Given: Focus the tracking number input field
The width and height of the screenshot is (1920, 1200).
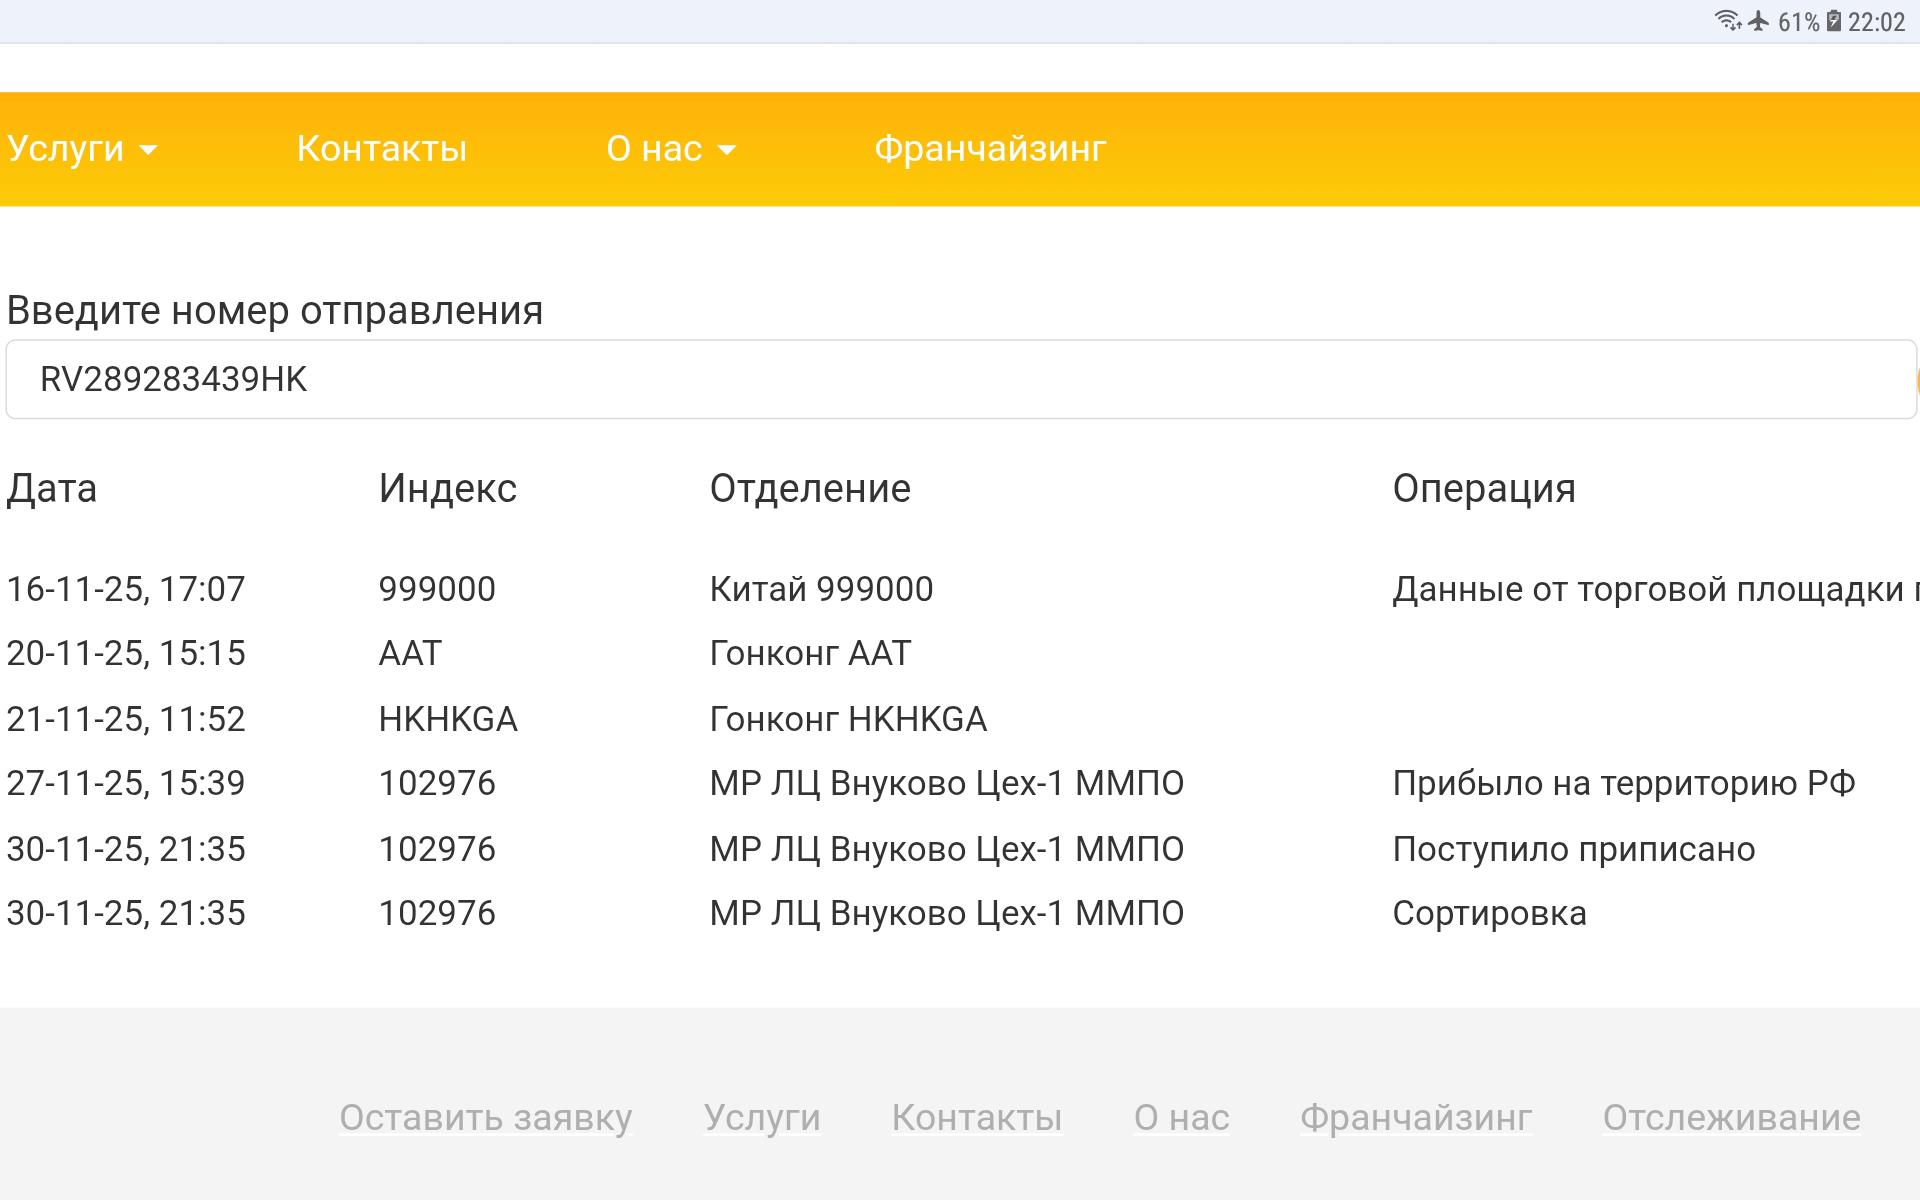Looking at the screenshot, I should click(x=900, y=379).
